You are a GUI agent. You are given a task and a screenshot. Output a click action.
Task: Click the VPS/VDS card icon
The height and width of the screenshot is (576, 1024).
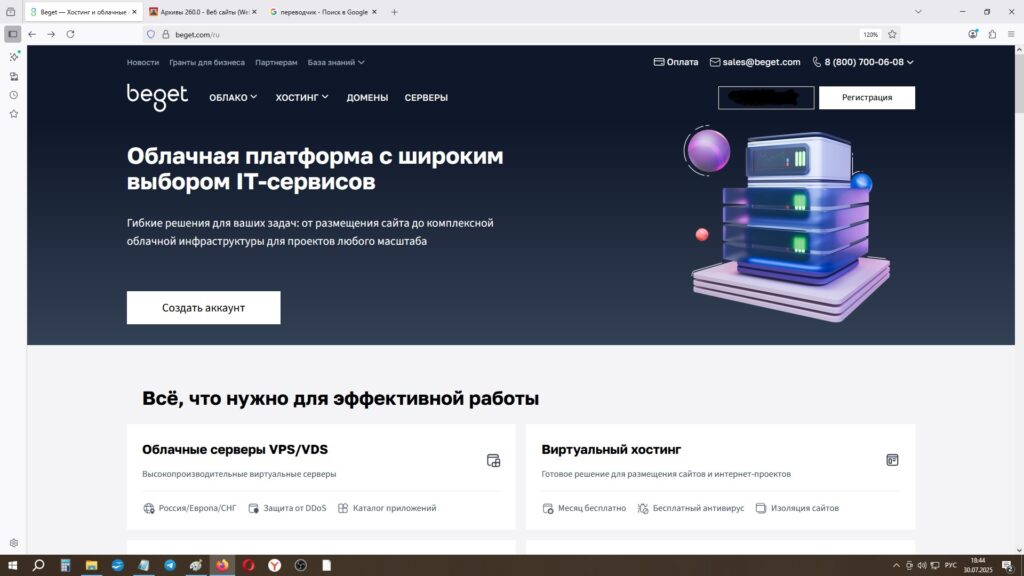(x=494, y=460)
